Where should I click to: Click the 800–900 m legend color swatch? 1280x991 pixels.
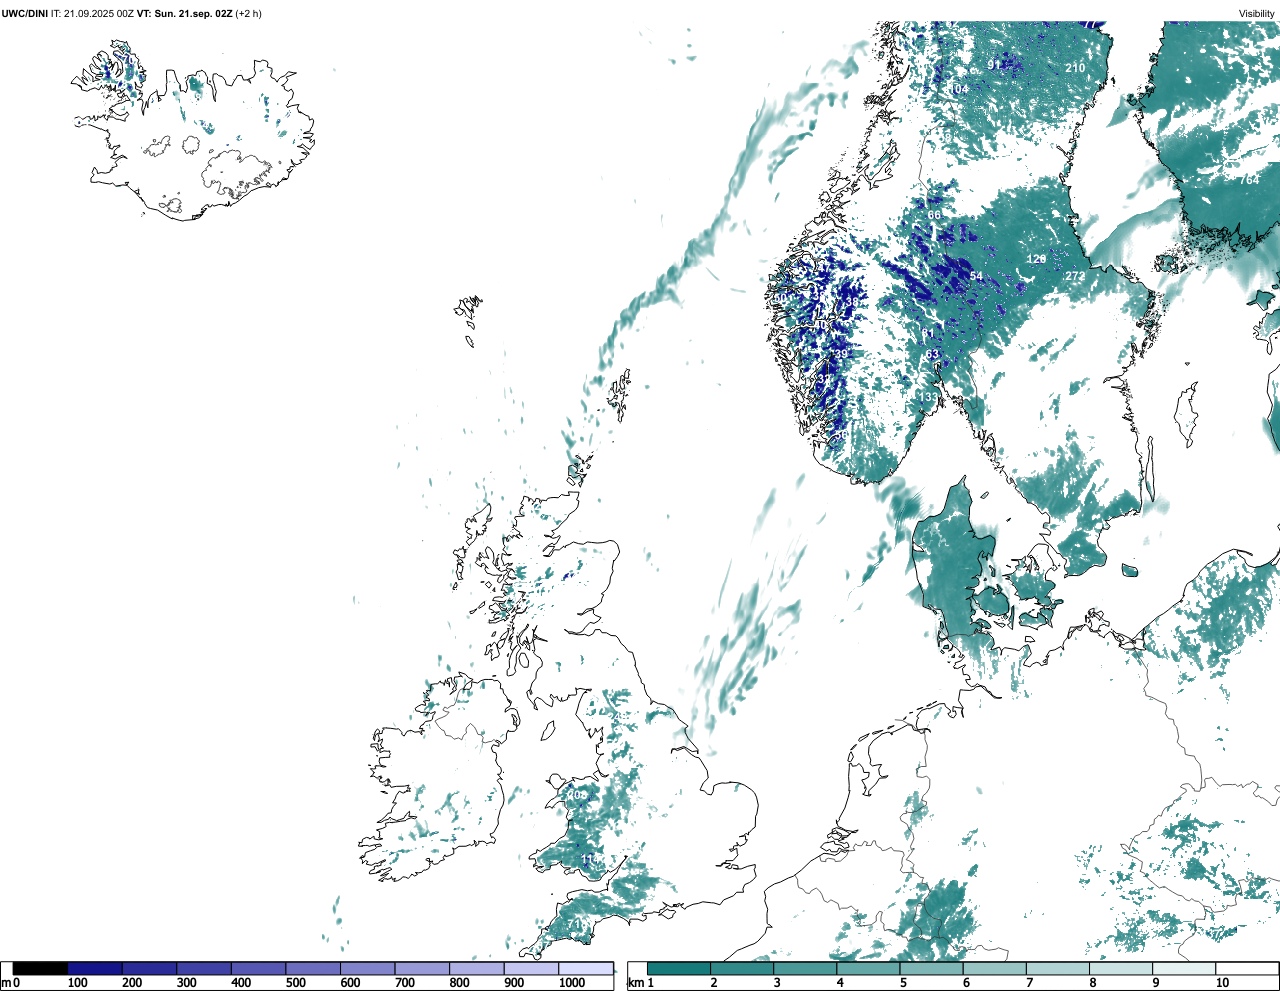(x=476, y=969)
